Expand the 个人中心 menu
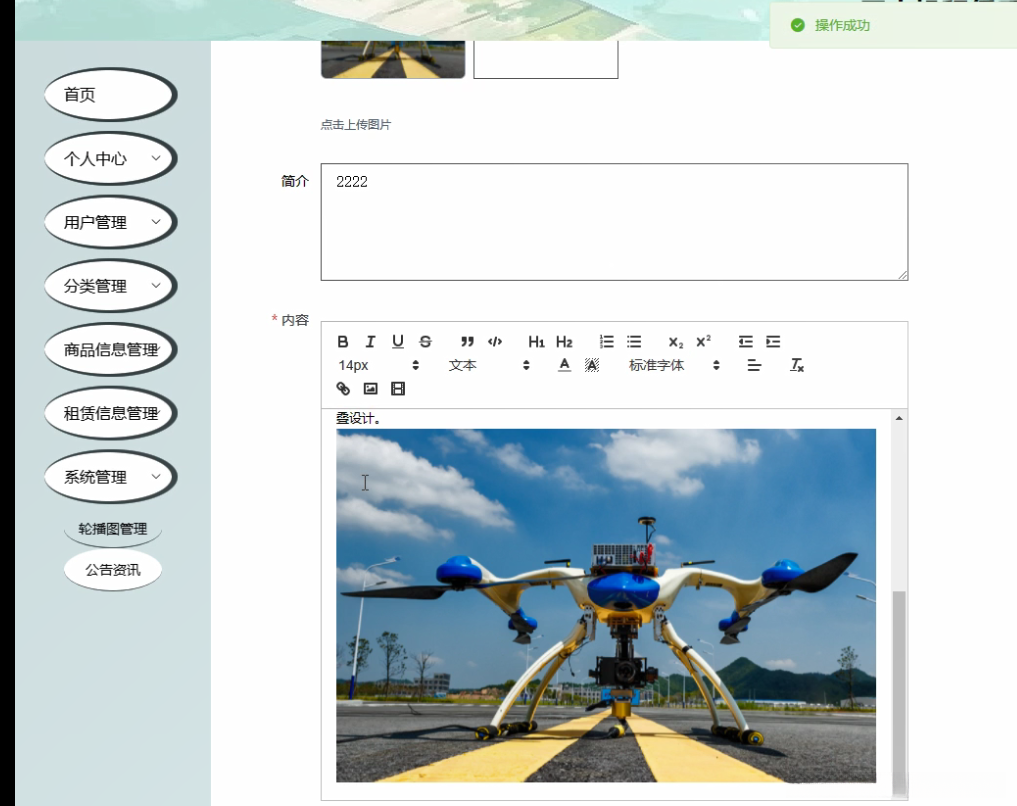The height and width of the screenshot is (806, 1017). [x=110, y=158]
